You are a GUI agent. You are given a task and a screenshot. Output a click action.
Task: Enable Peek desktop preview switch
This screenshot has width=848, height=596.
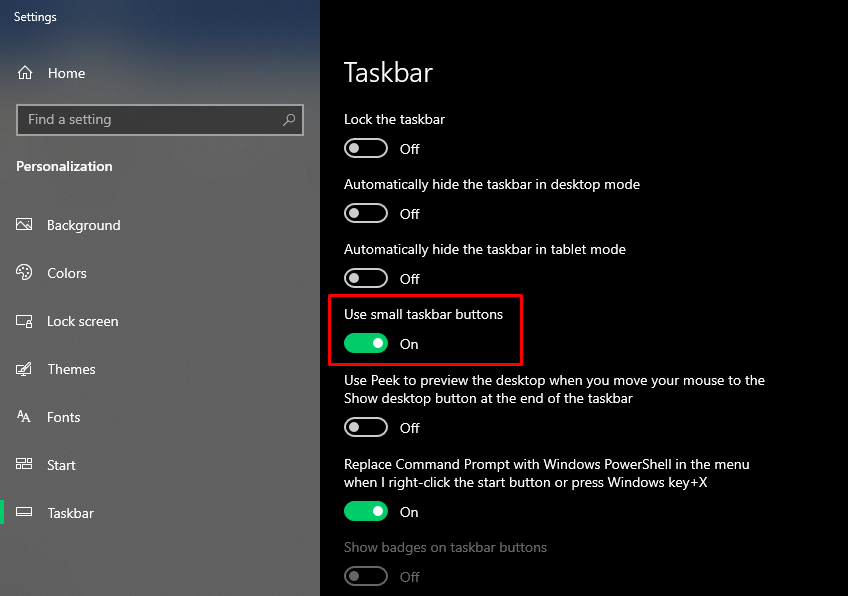click(366, 427)
